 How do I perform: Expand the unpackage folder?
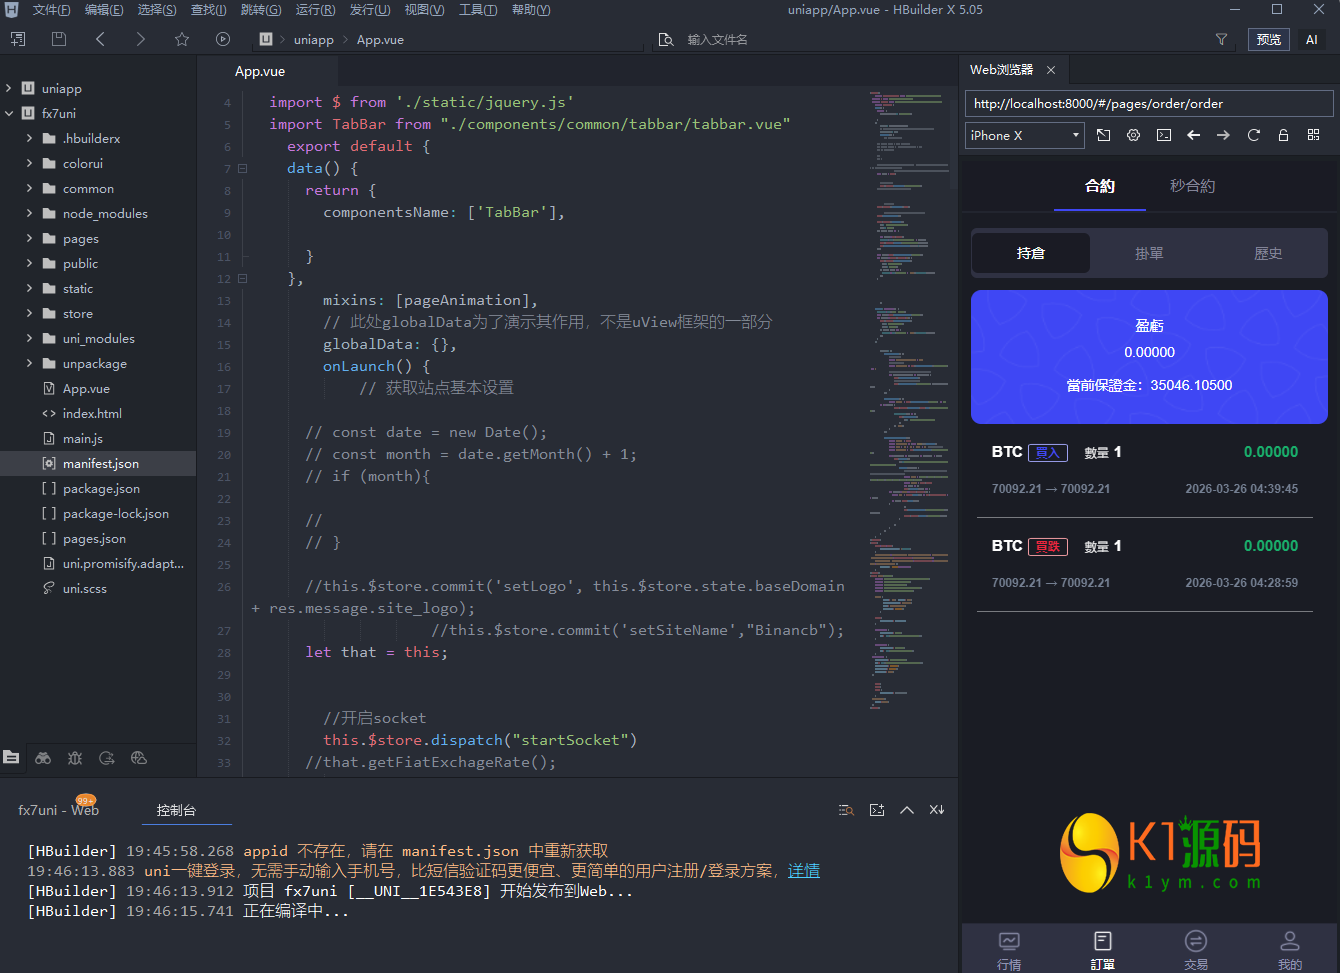coord(29,364)
